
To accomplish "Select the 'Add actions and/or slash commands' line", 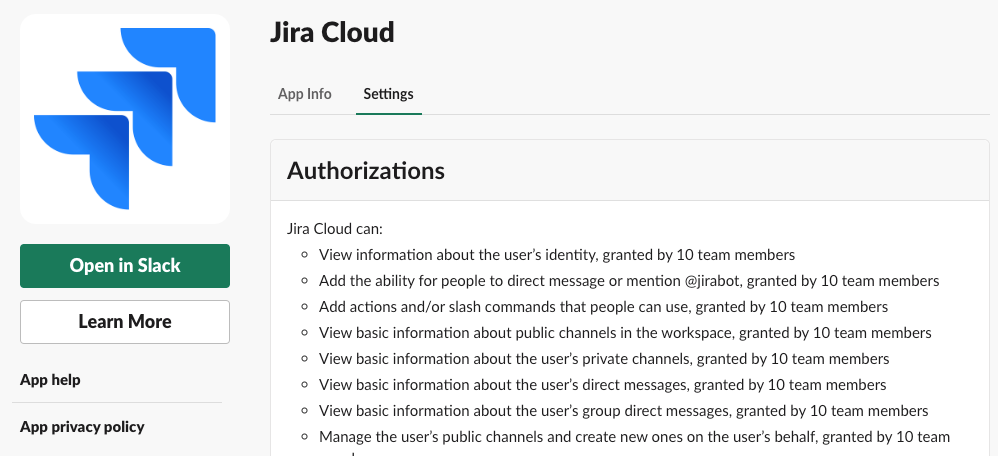I will tap(603, 307).
